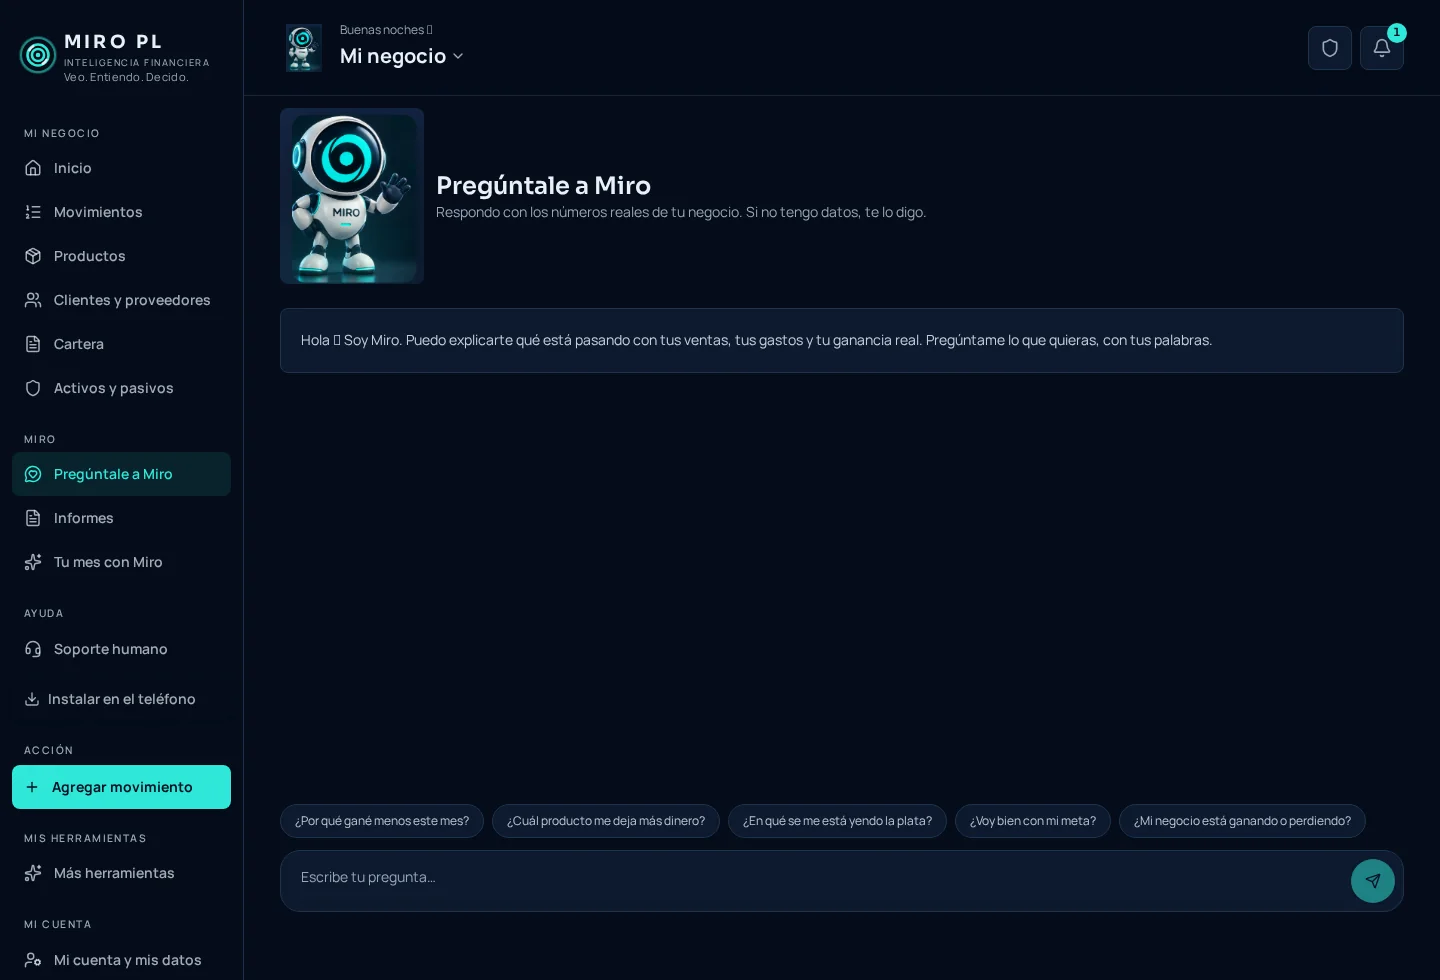Choose suggestion ¿Cuál producto me deja más dinero?

606,821
